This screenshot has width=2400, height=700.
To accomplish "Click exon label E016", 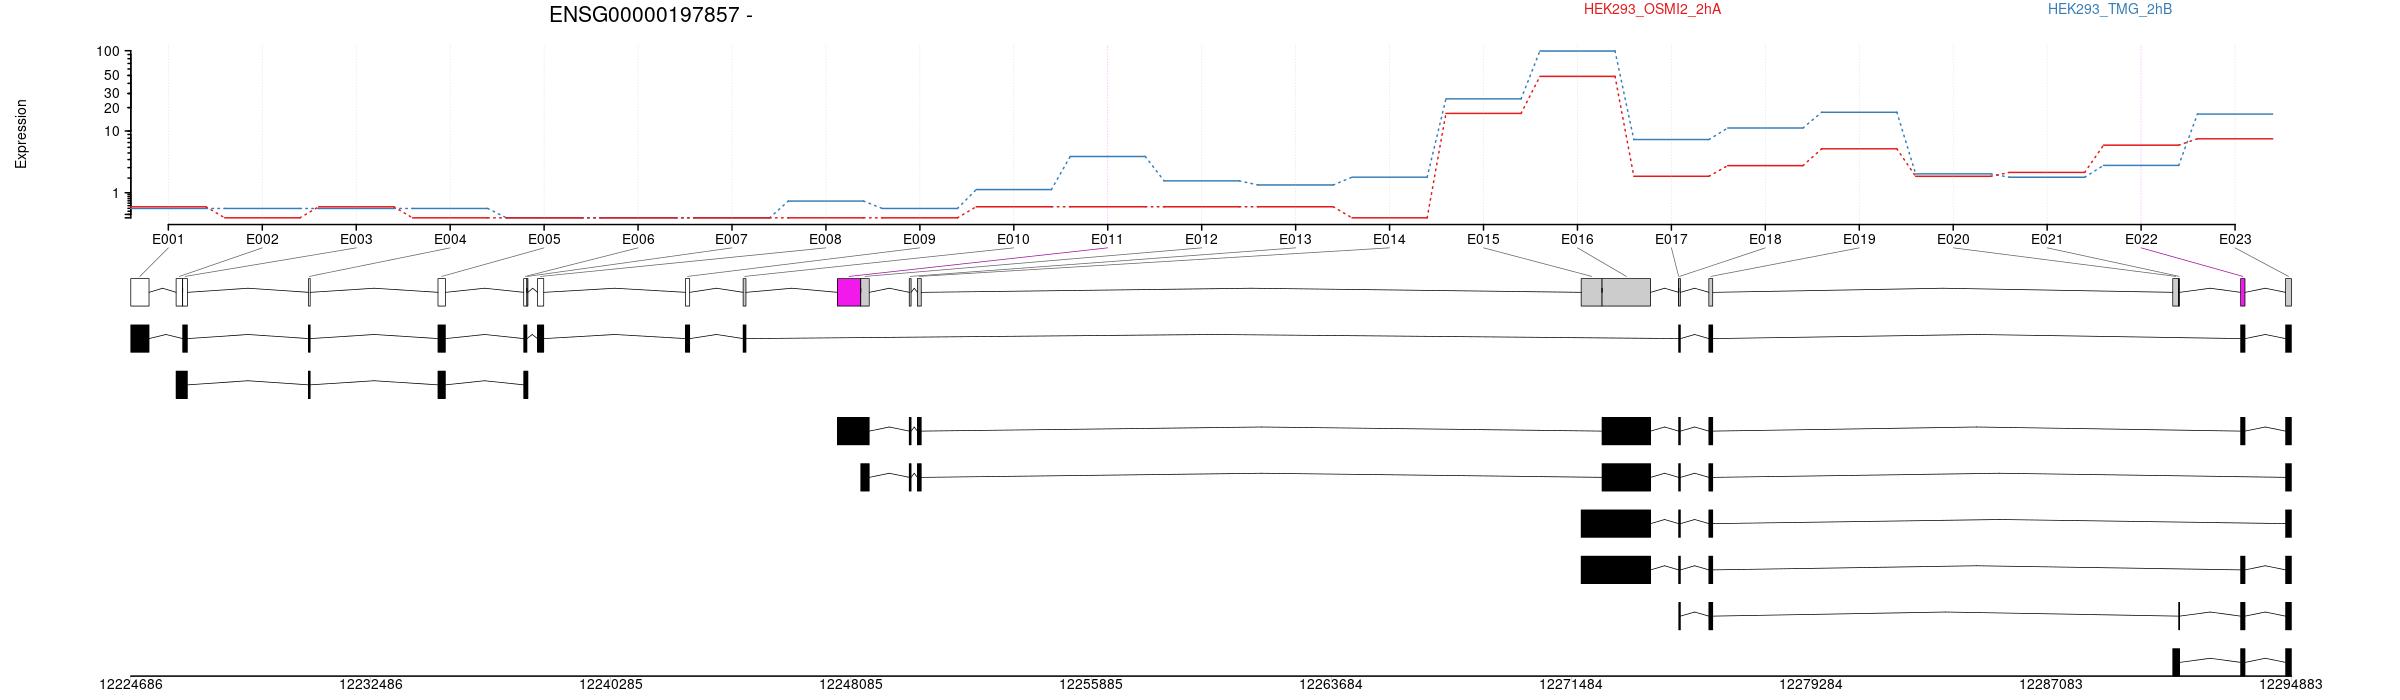I will coord(1577,239).
